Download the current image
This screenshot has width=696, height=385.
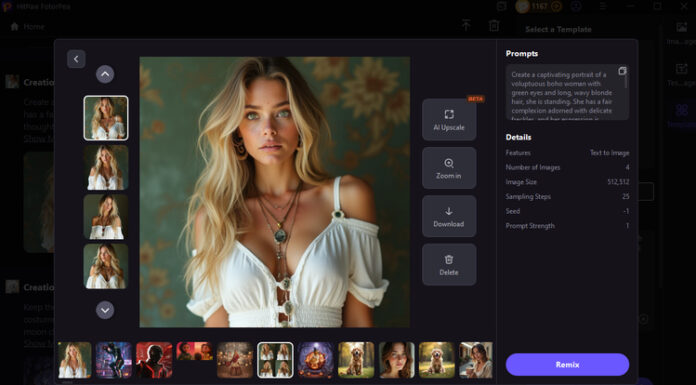point(449,216)
